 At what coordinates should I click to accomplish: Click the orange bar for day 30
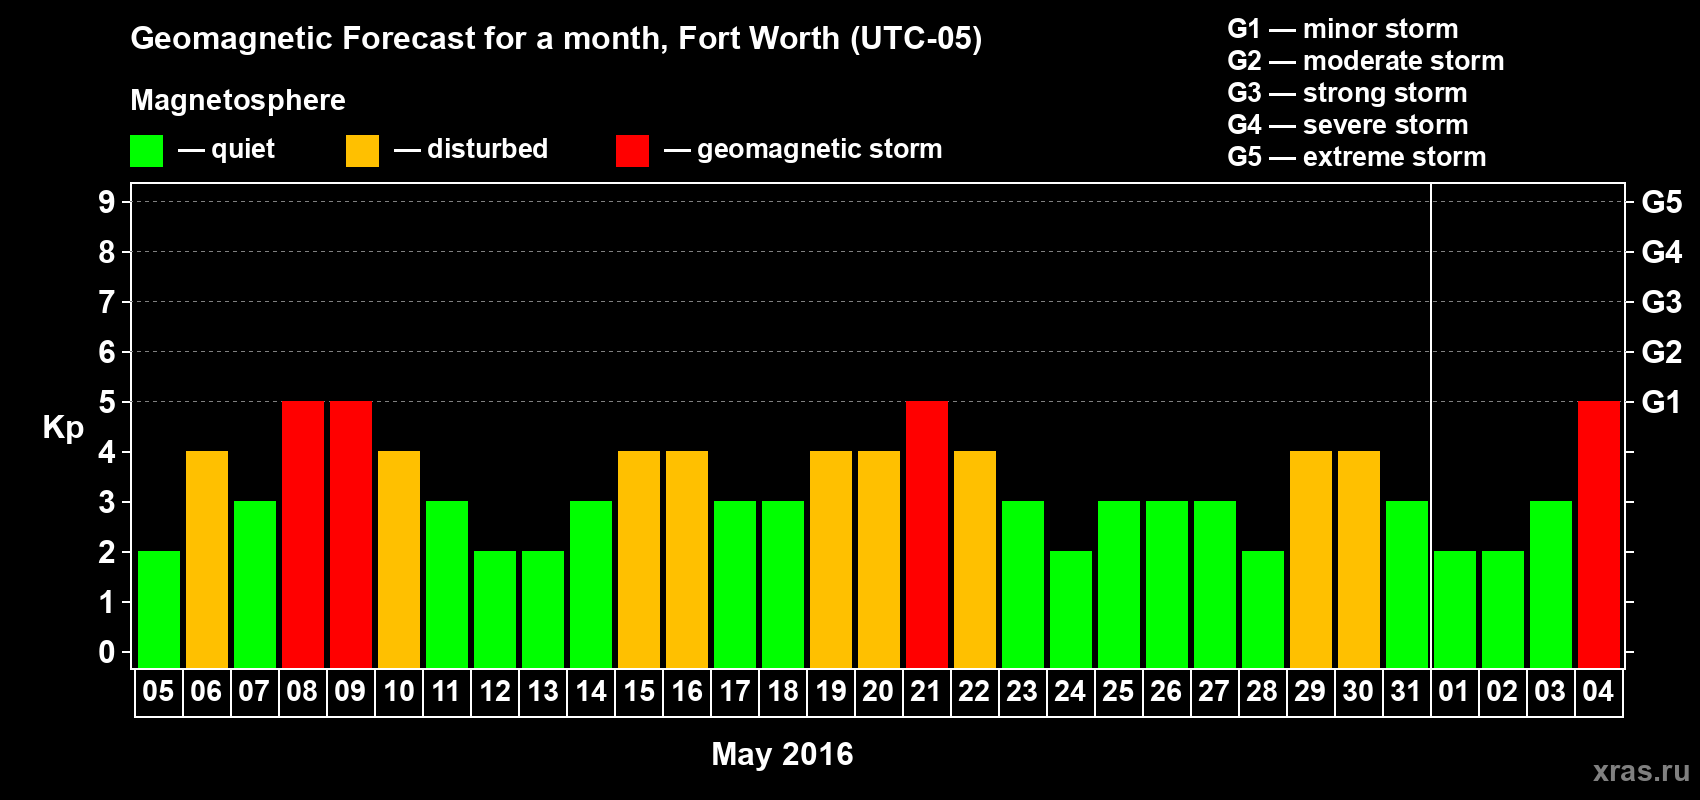pyautogui.click(x=1359, y=559)
